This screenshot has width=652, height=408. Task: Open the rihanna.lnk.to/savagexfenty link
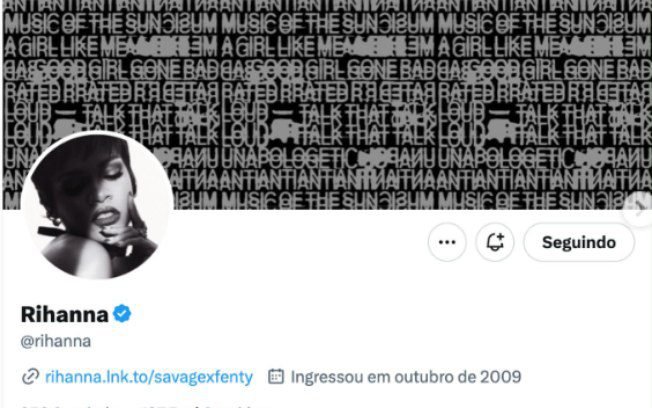click(x=149, y=377)
